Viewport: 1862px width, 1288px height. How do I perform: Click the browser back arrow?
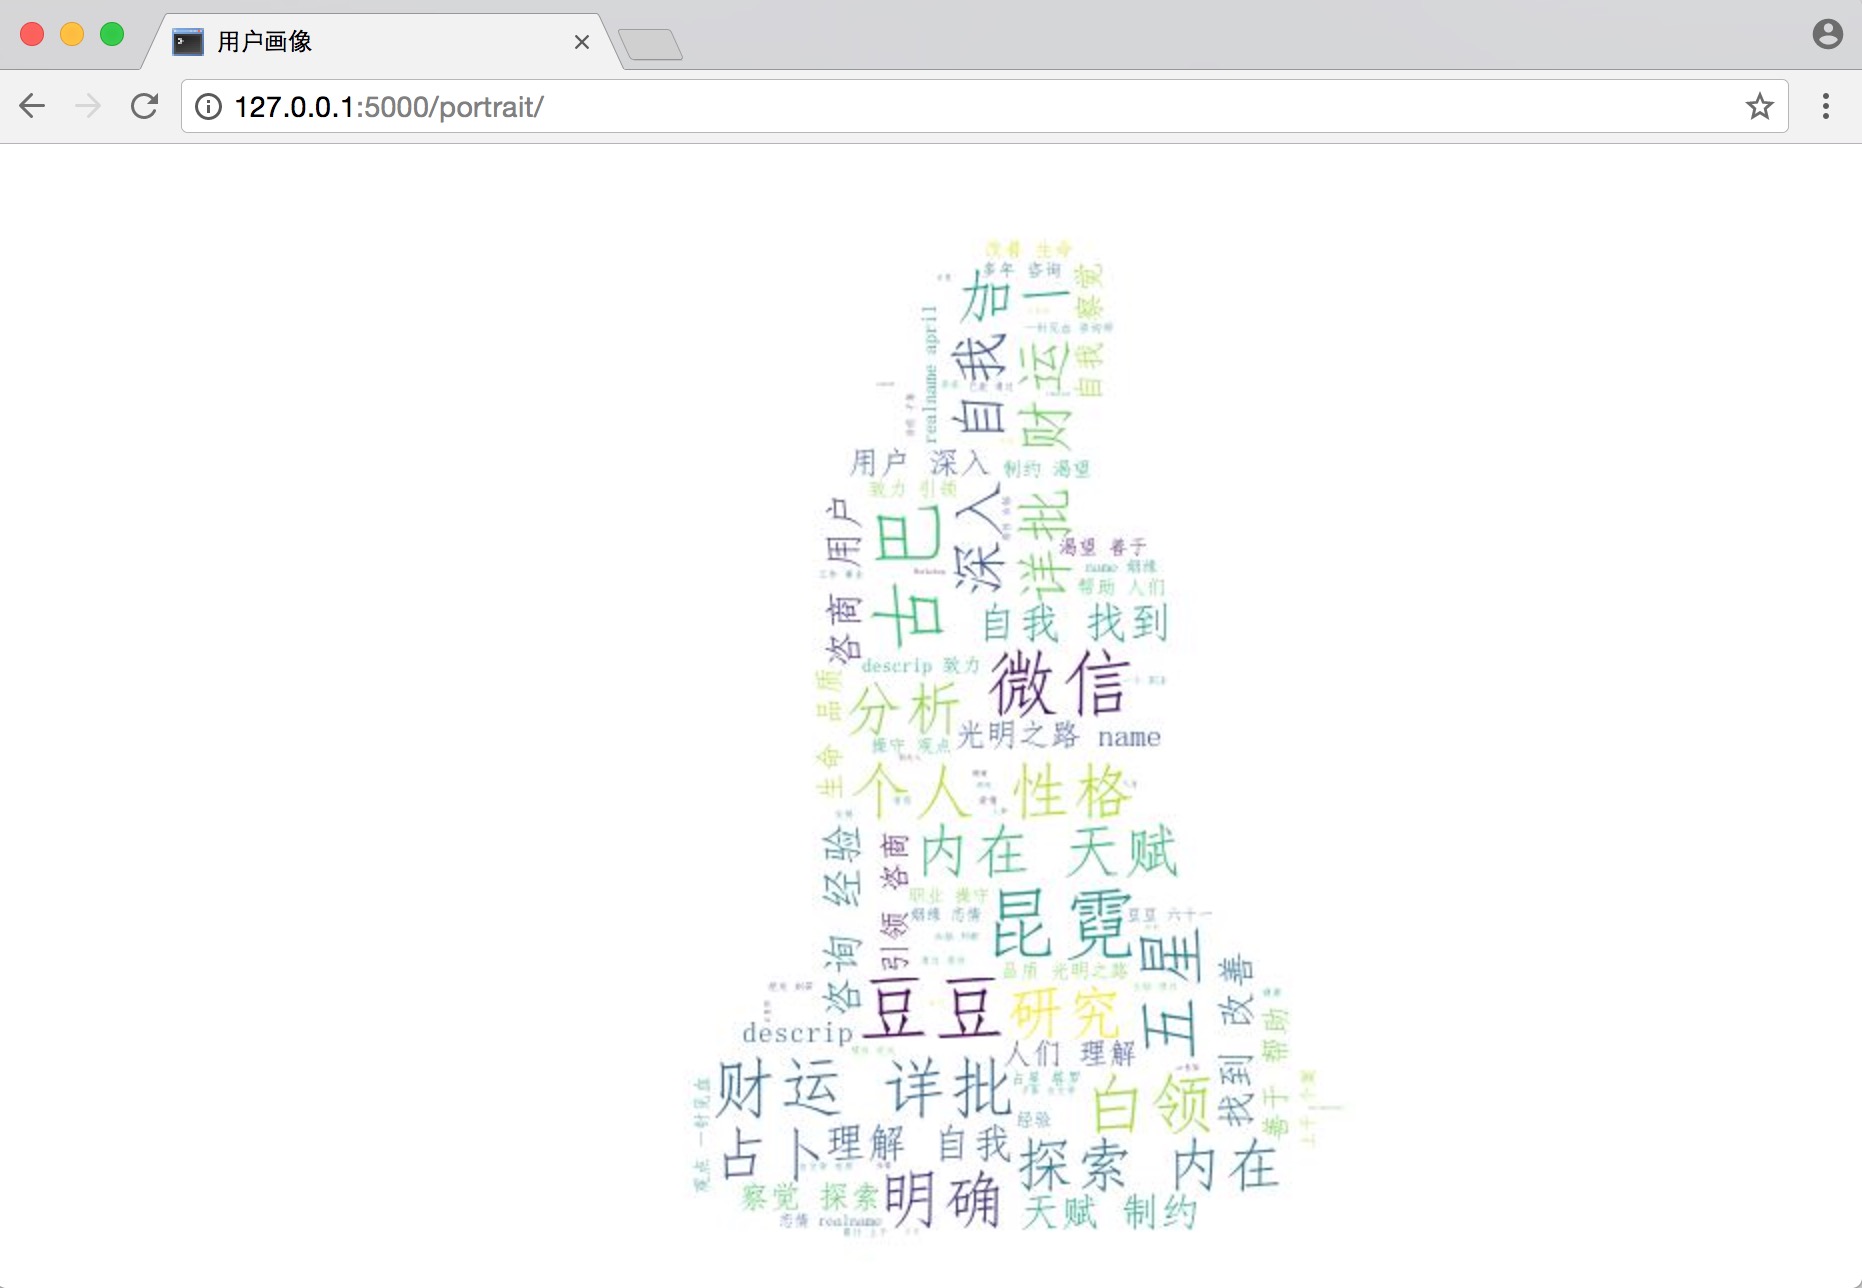[x=32, y=106]
